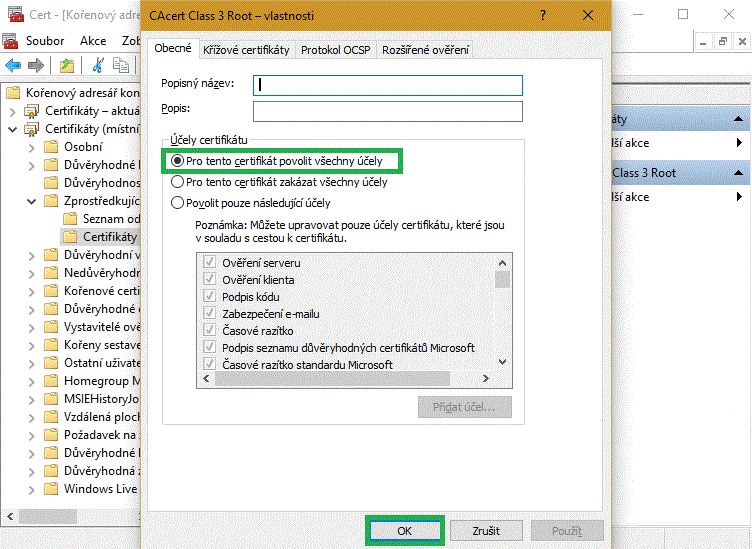
Task: Click the Copy toolbar icon
Action: point(121,66)
